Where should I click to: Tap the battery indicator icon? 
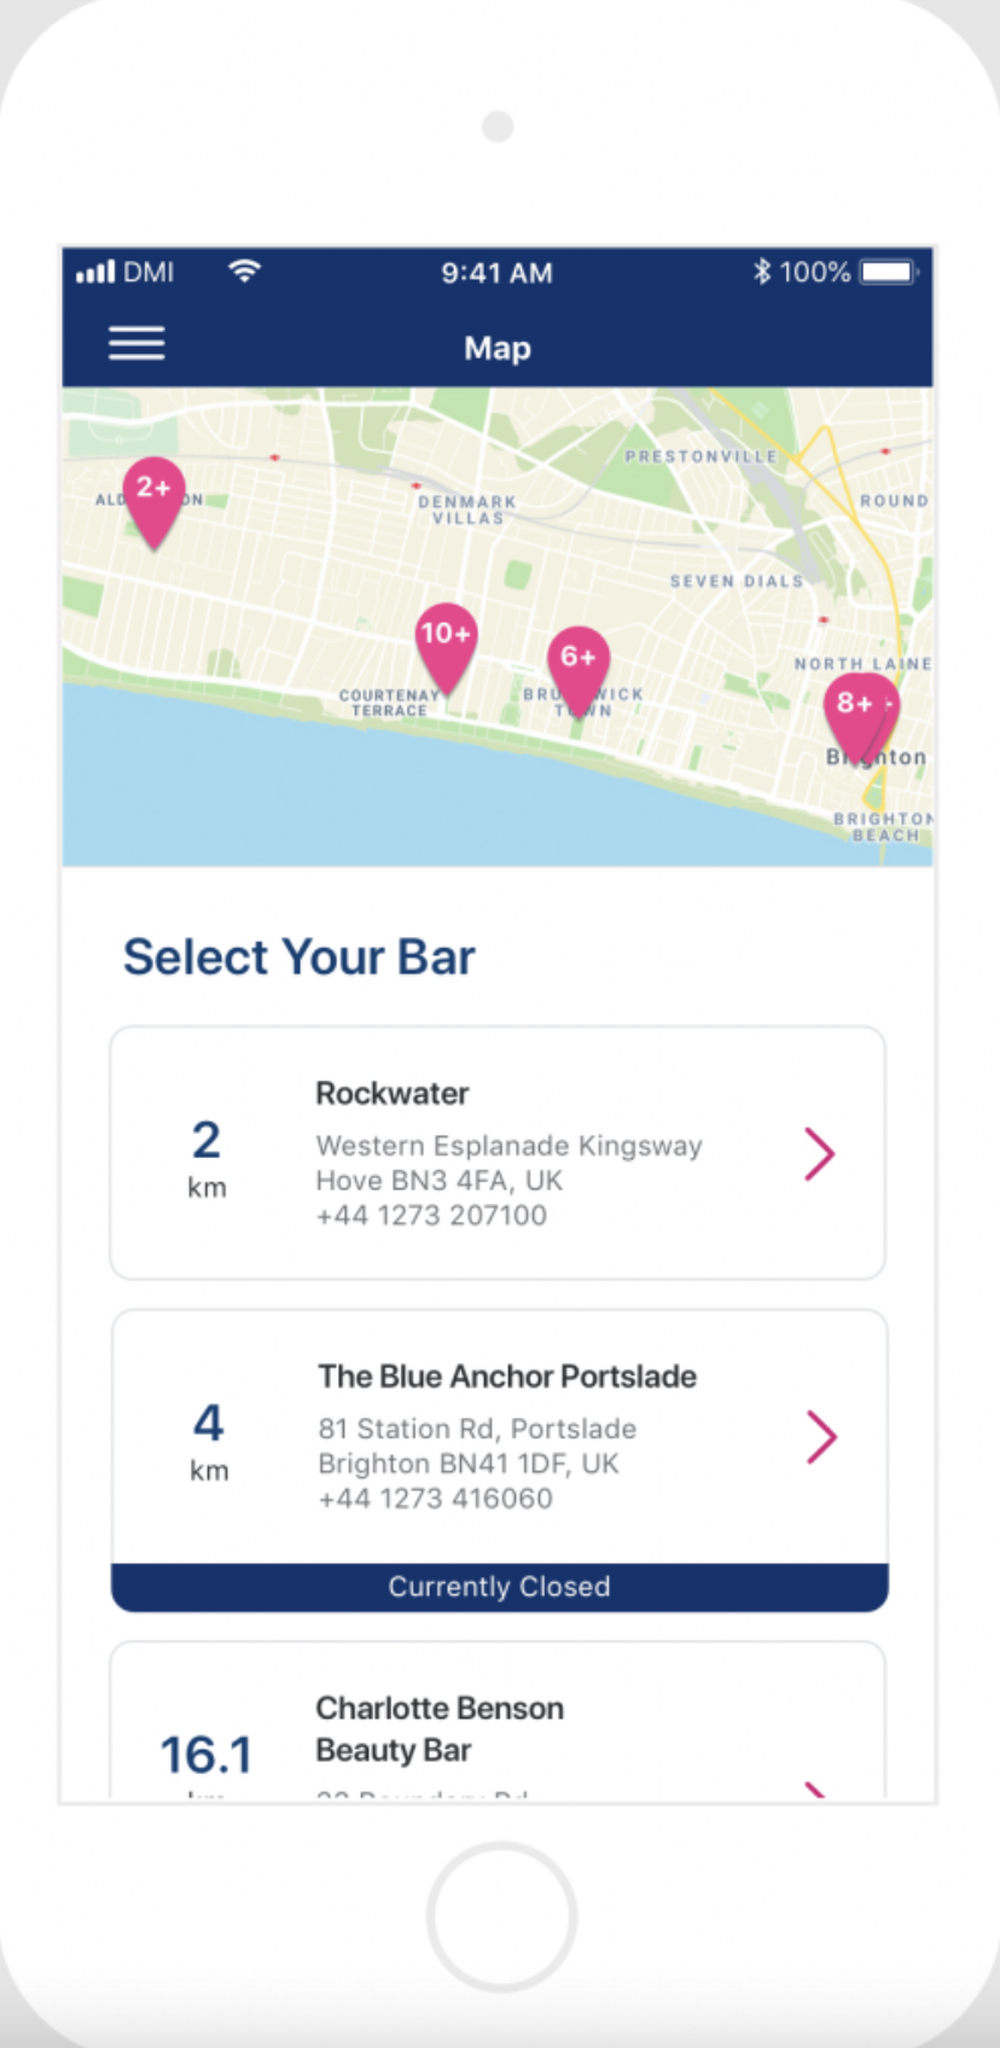tap(889, 272)
